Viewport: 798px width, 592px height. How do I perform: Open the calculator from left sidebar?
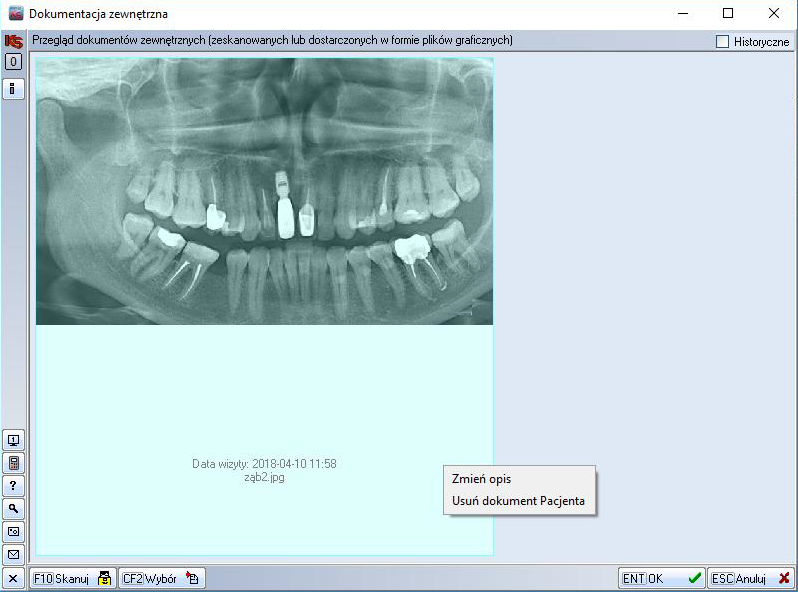tap(14, 463)
